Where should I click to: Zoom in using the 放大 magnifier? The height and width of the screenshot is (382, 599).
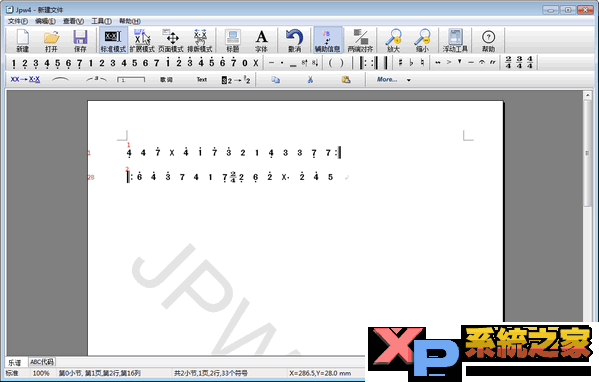tap(393, 40)
